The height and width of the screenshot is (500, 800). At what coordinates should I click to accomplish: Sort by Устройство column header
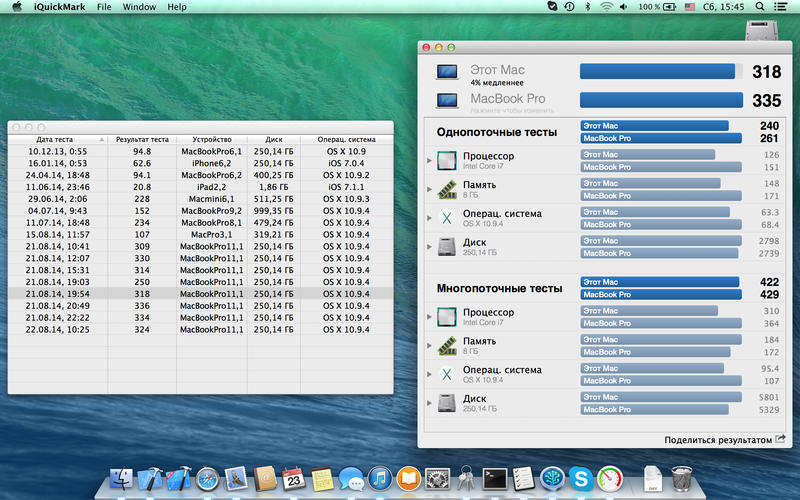click(x=212, y=139)
